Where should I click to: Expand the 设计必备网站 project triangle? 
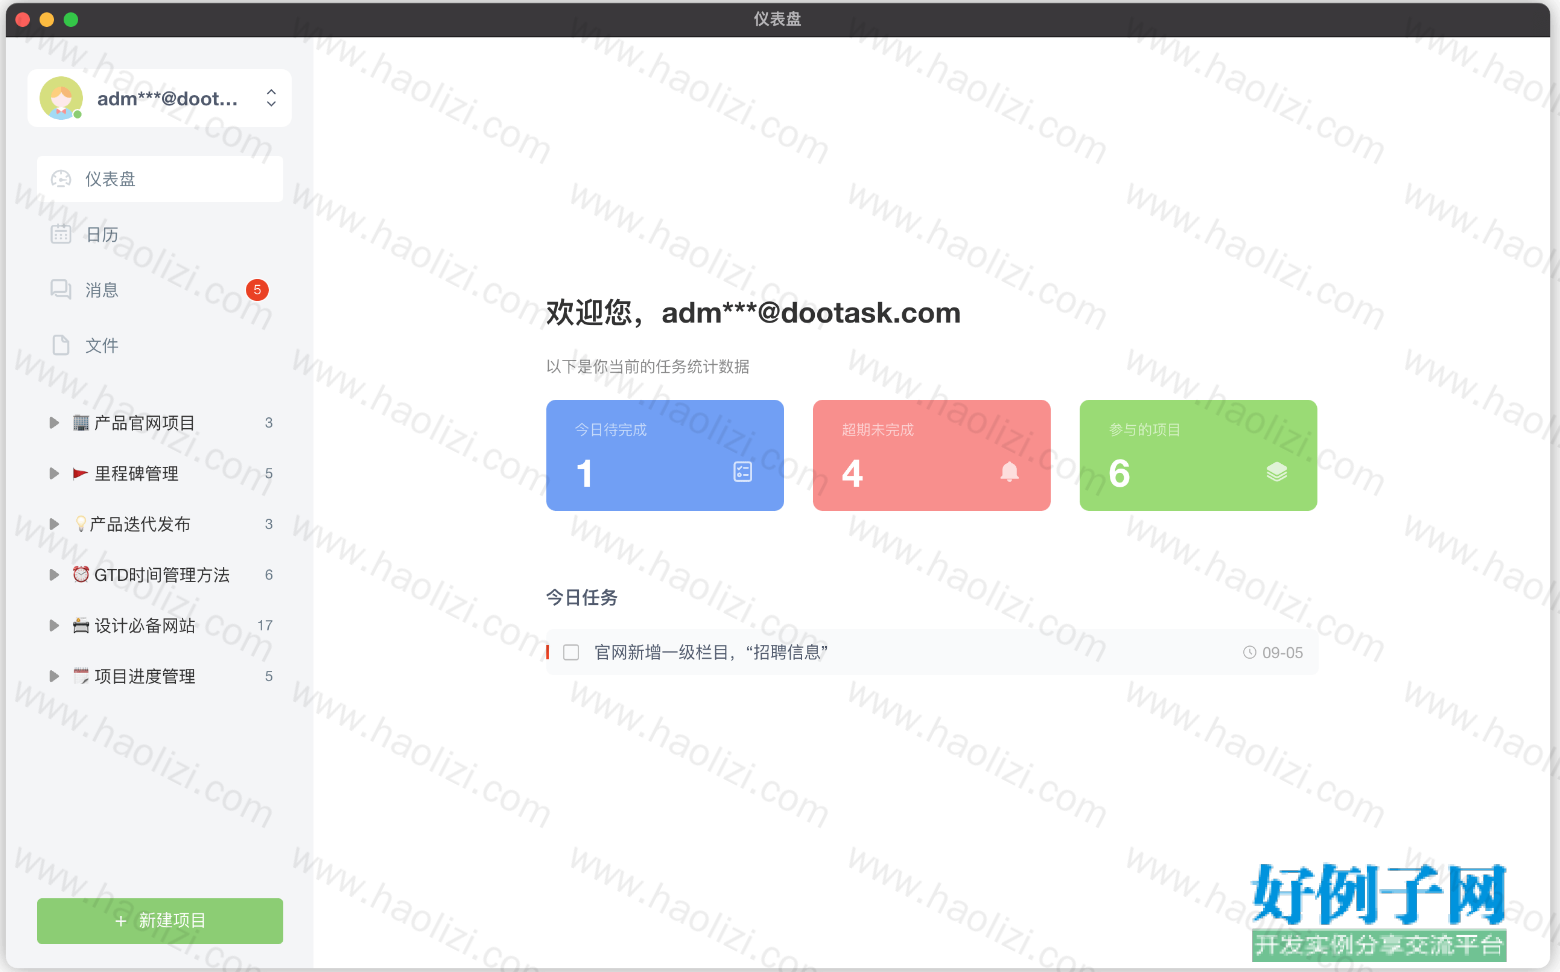click(x=54, y=626)
